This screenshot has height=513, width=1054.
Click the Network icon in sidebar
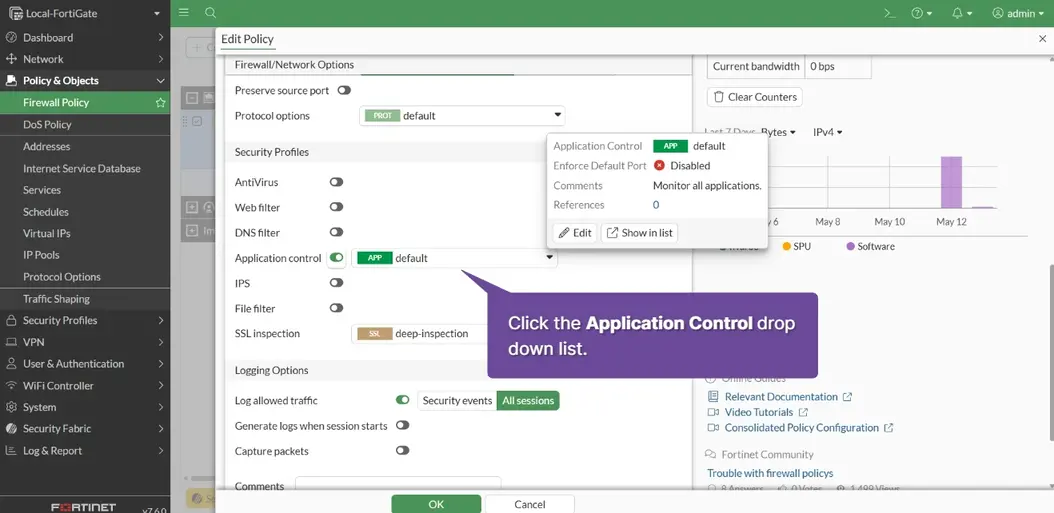11,59
